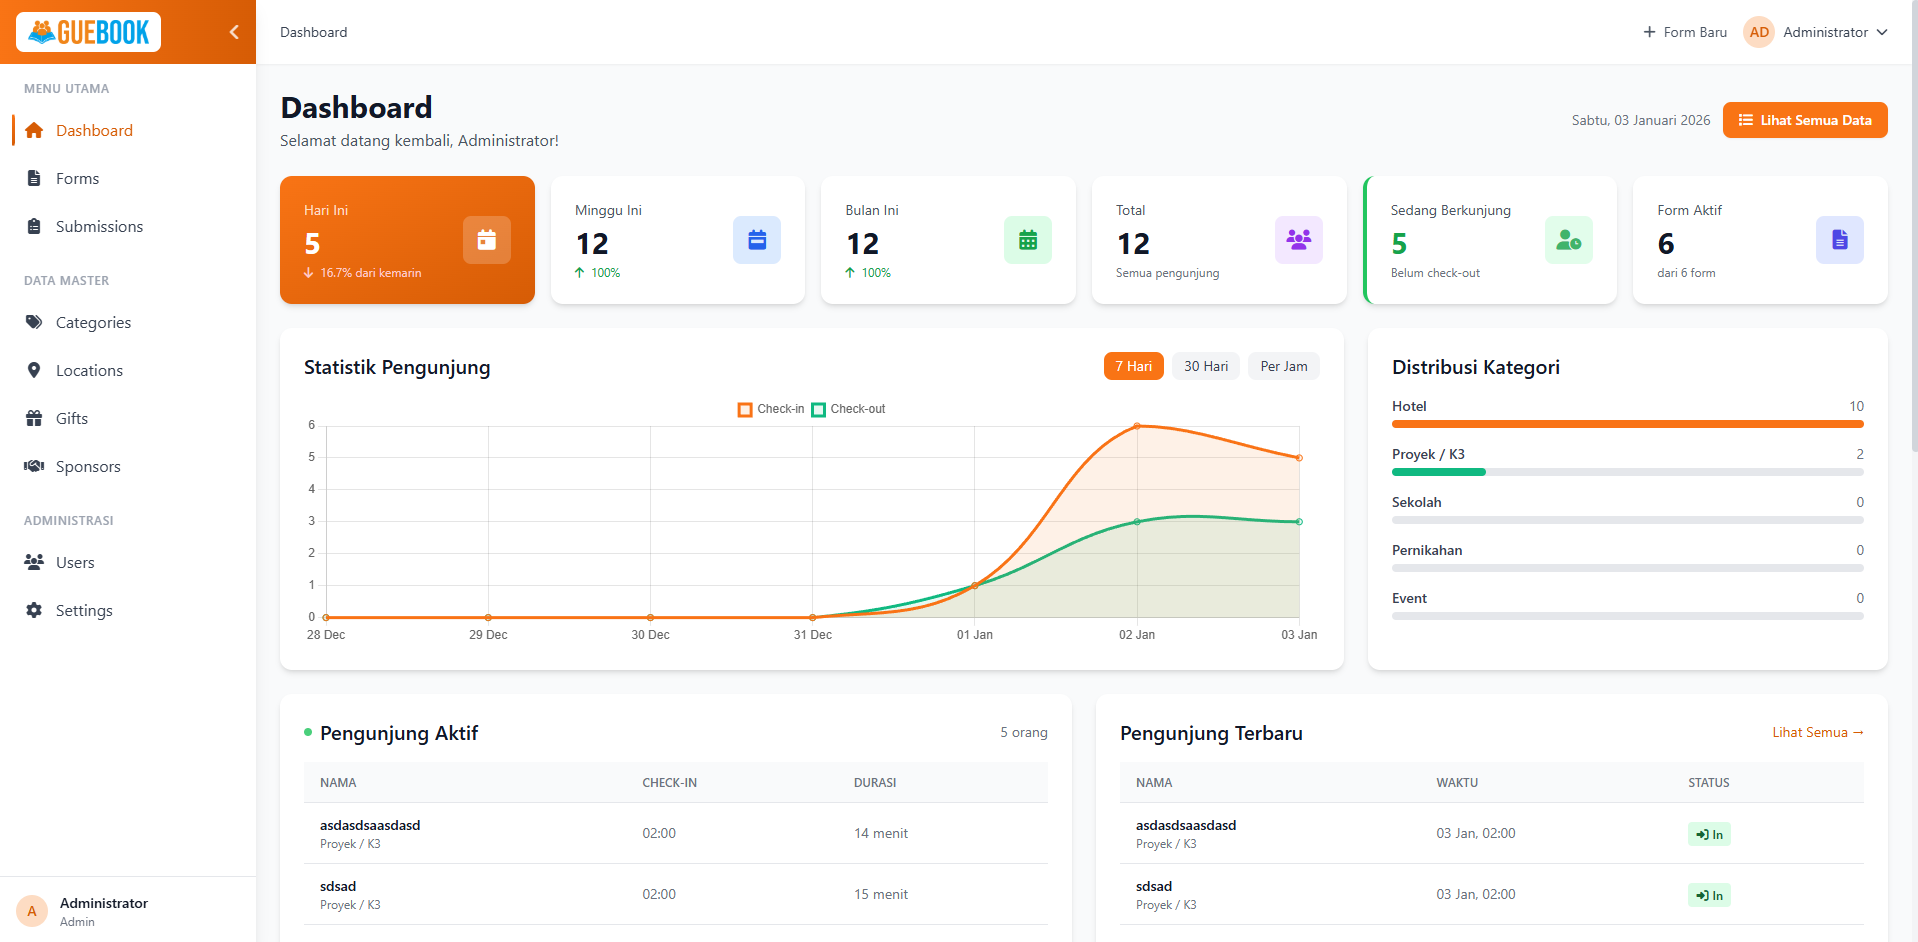This screenshot has width=1918, height=942.
Task: Collapse the sidebar with the chevron arrow
Action: 233,31
